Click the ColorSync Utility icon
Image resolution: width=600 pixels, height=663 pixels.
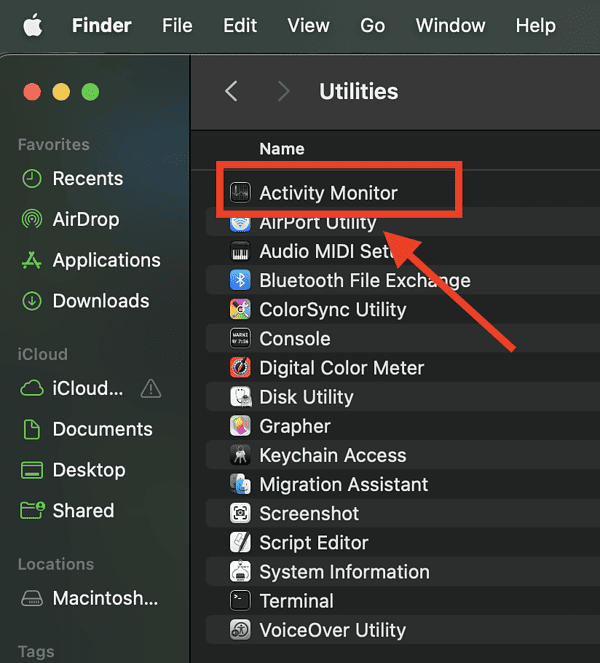(x=240, y=309)
